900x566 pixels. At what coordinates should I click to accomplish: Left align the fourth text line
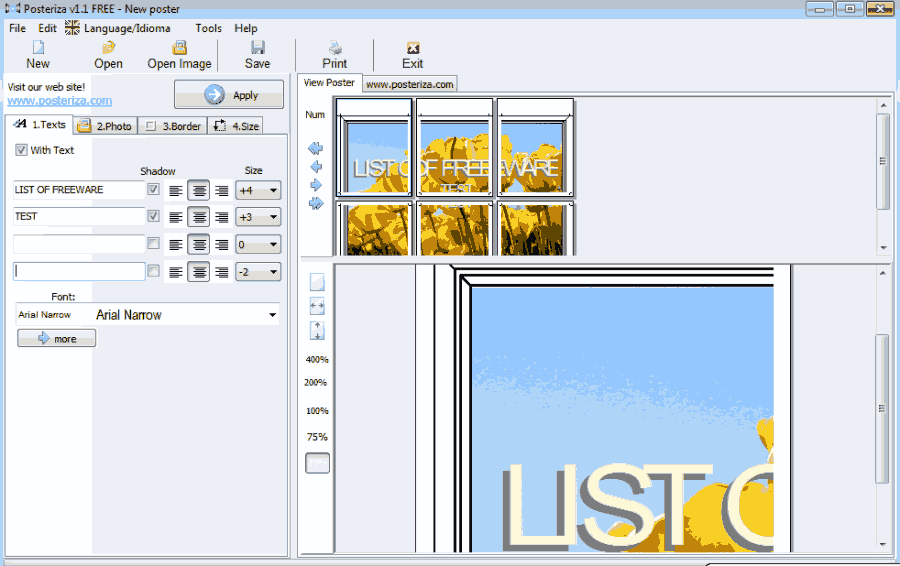pos(176,272)
